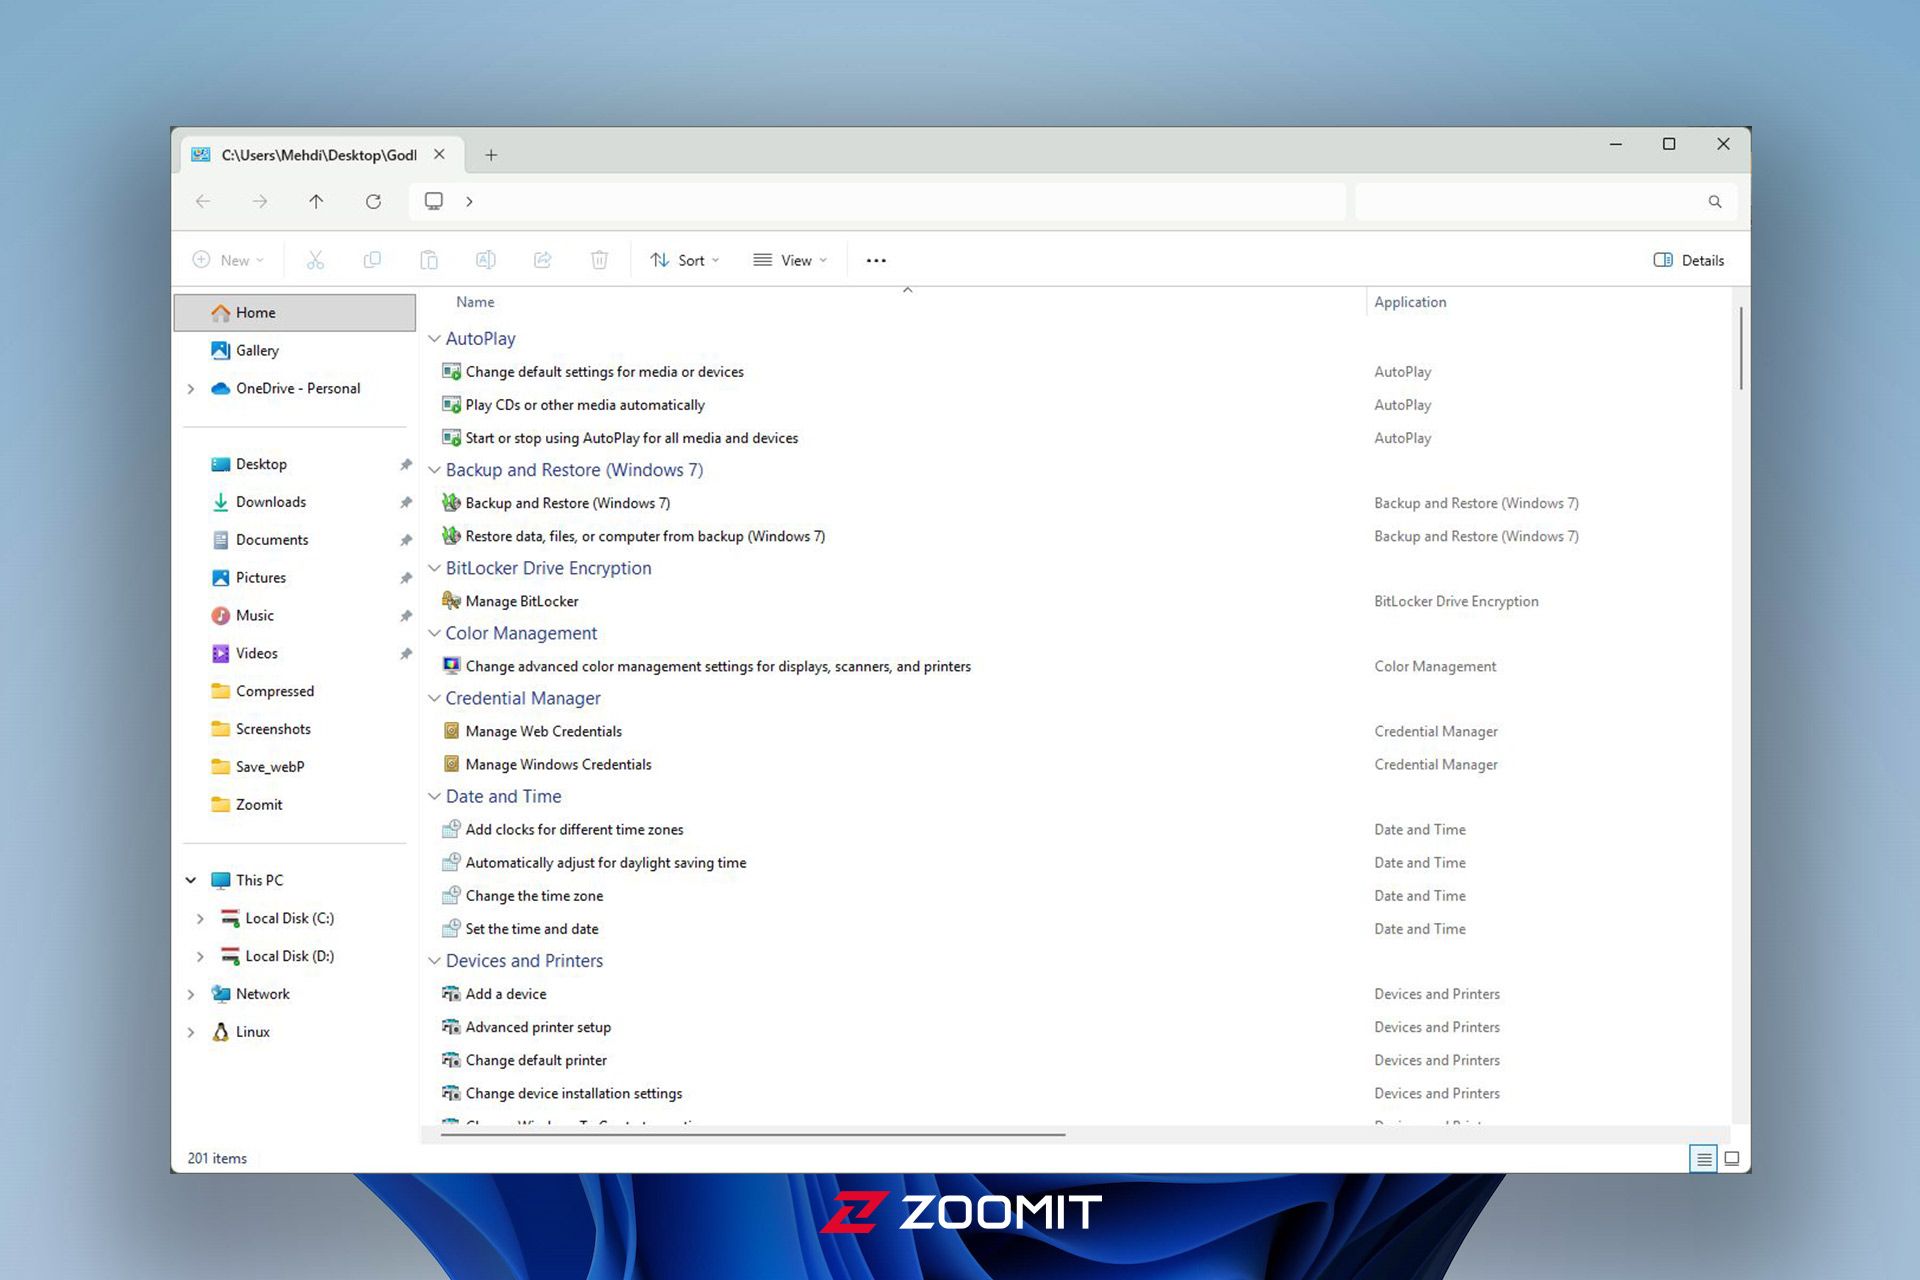The image size is (1920, 1280).
Task: Click the Up directory arrow icon
Action: pos(316,202)
